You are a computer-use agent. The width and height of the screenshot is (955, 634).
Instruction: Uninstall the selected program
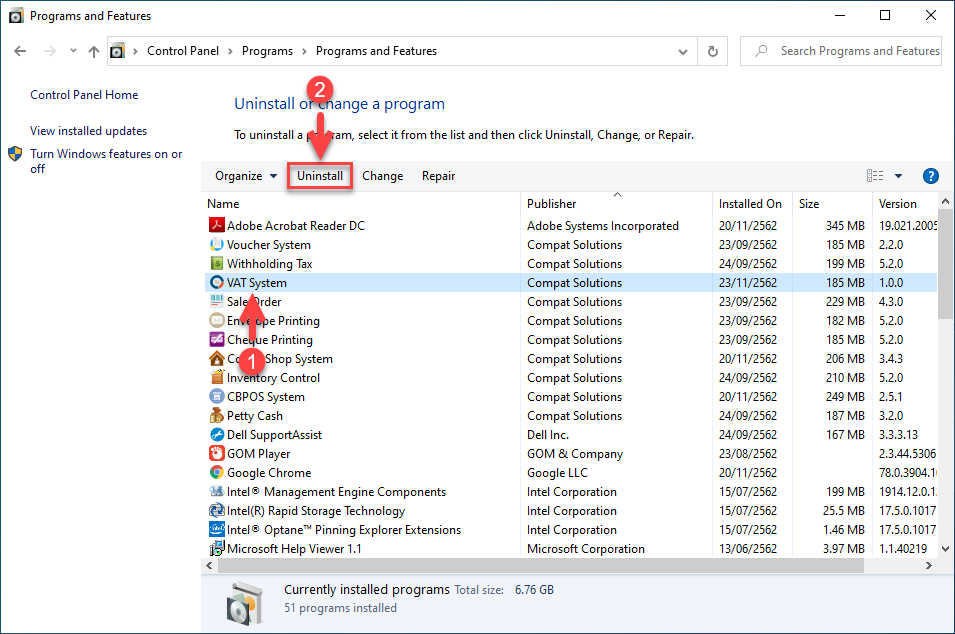320,176
